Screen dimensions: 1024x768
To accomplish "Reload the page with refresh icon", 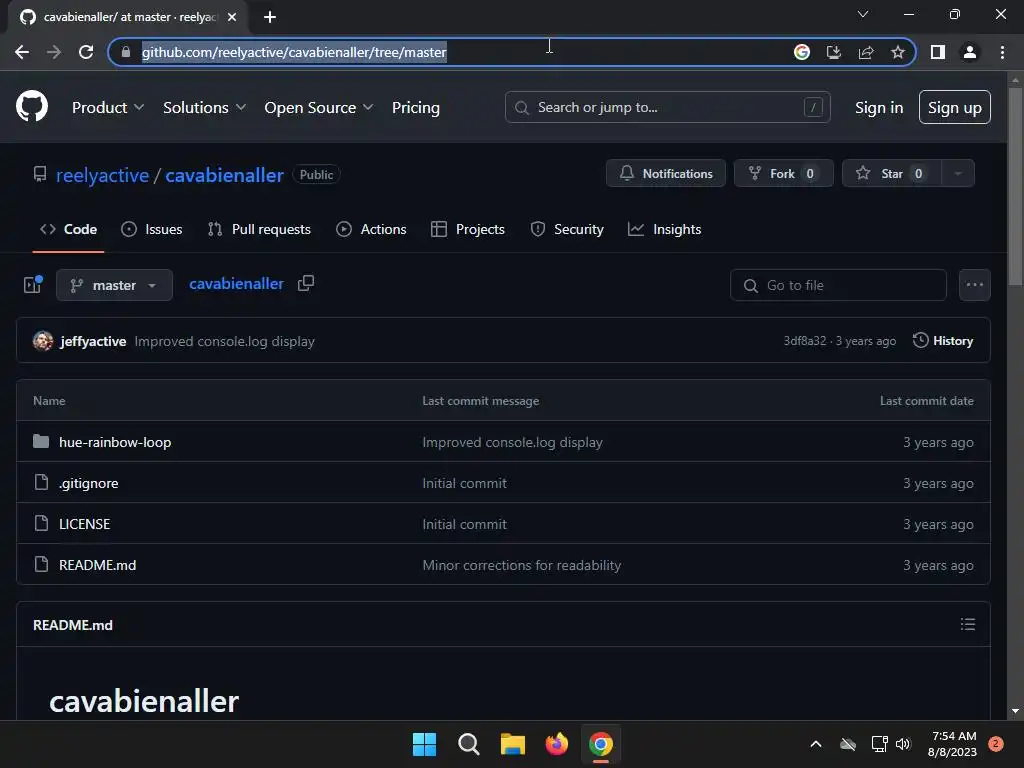I will (86, 52).
